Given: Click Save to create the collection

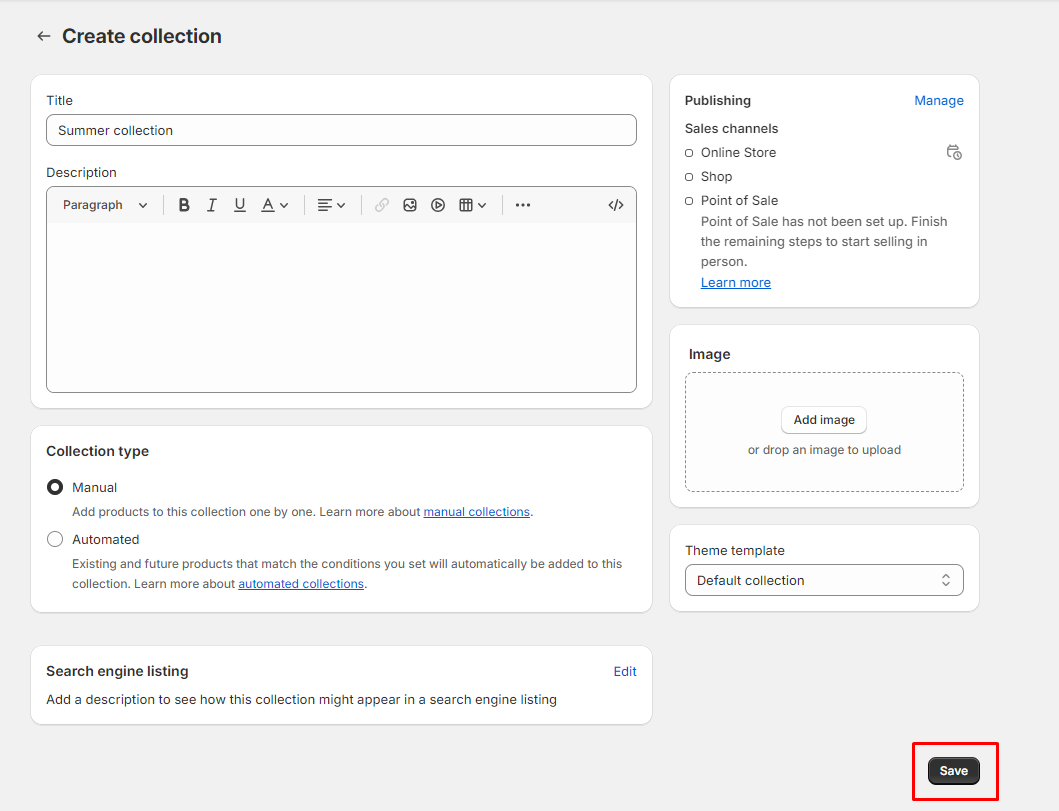Looking at the screenshot, I should pyautogui.click(x=953, y=770).
